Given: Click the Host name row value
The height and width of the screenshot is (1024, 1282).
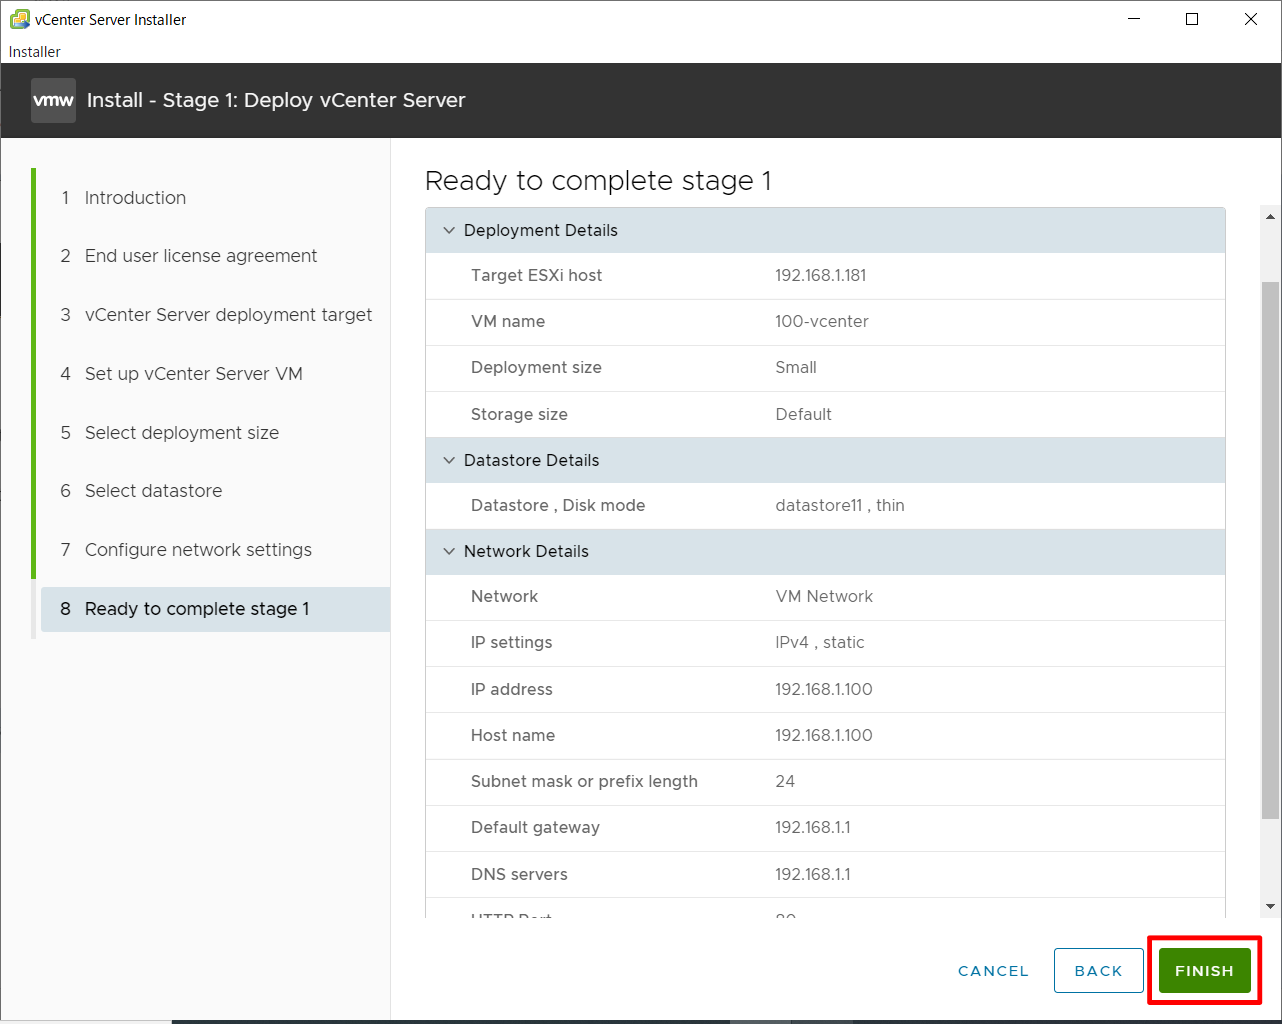Looking at the screenshot, I should click(823, 736).
